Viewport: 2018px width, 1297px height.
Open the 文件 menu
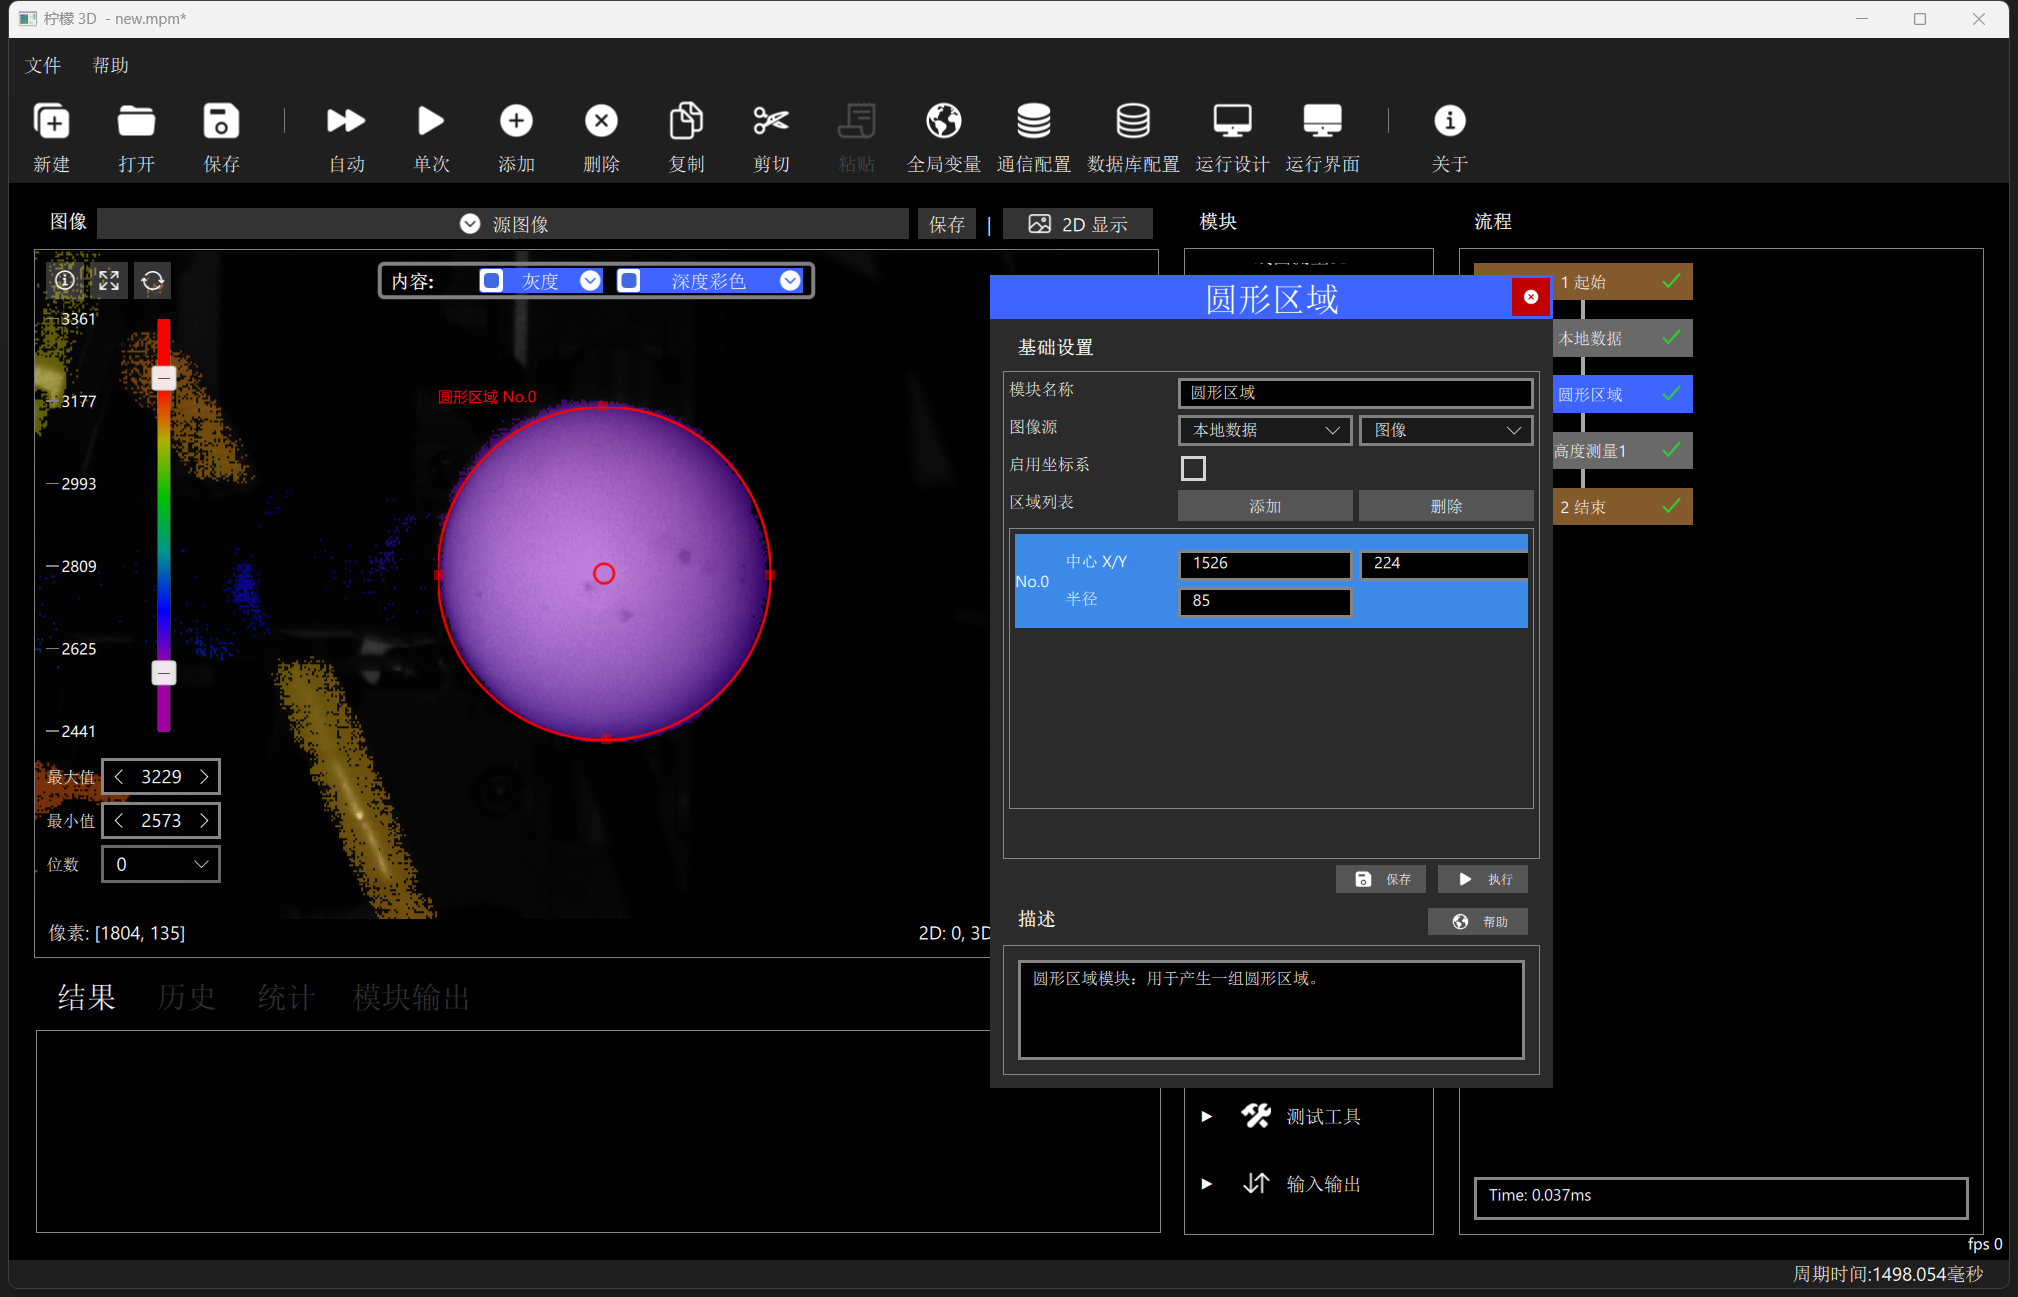click(x=43, y=65)
